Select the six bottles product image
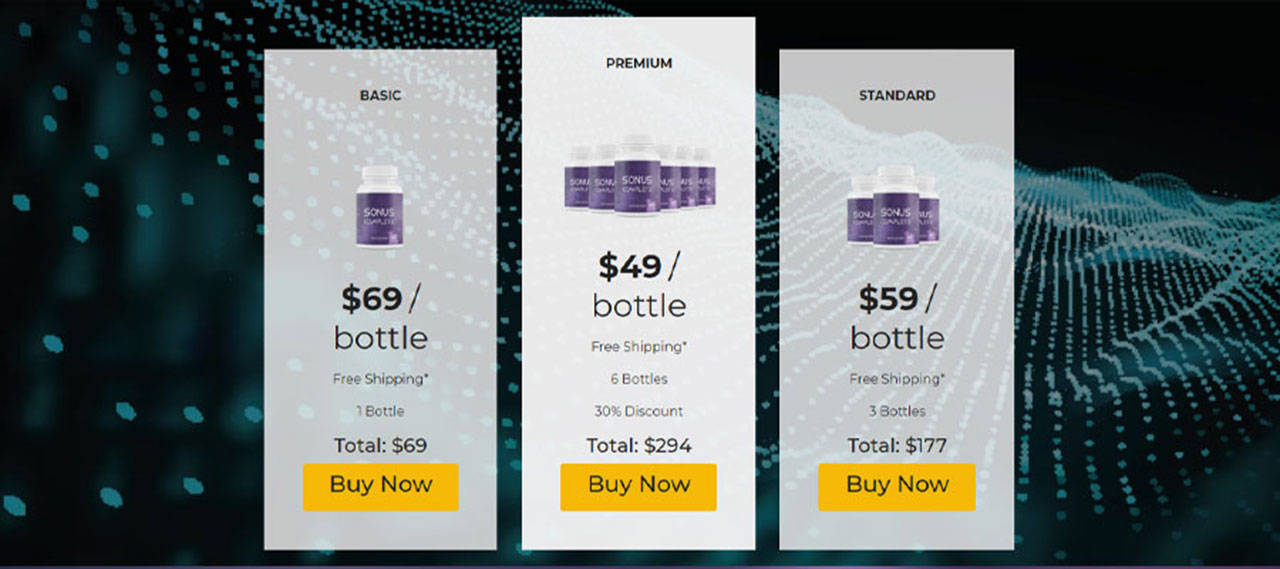Image resolution: width=1280 pixels, height=569 pixels. tap(638, 174)
